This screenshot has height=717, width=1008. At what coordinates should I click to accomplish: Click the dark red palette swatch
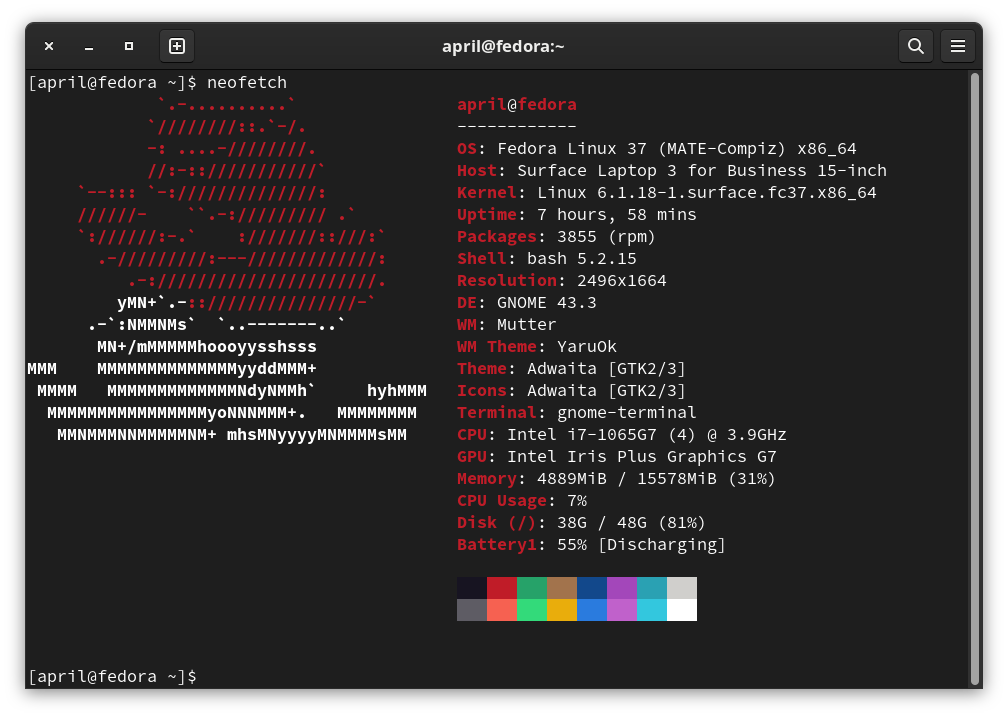click(x=502, y=588)
